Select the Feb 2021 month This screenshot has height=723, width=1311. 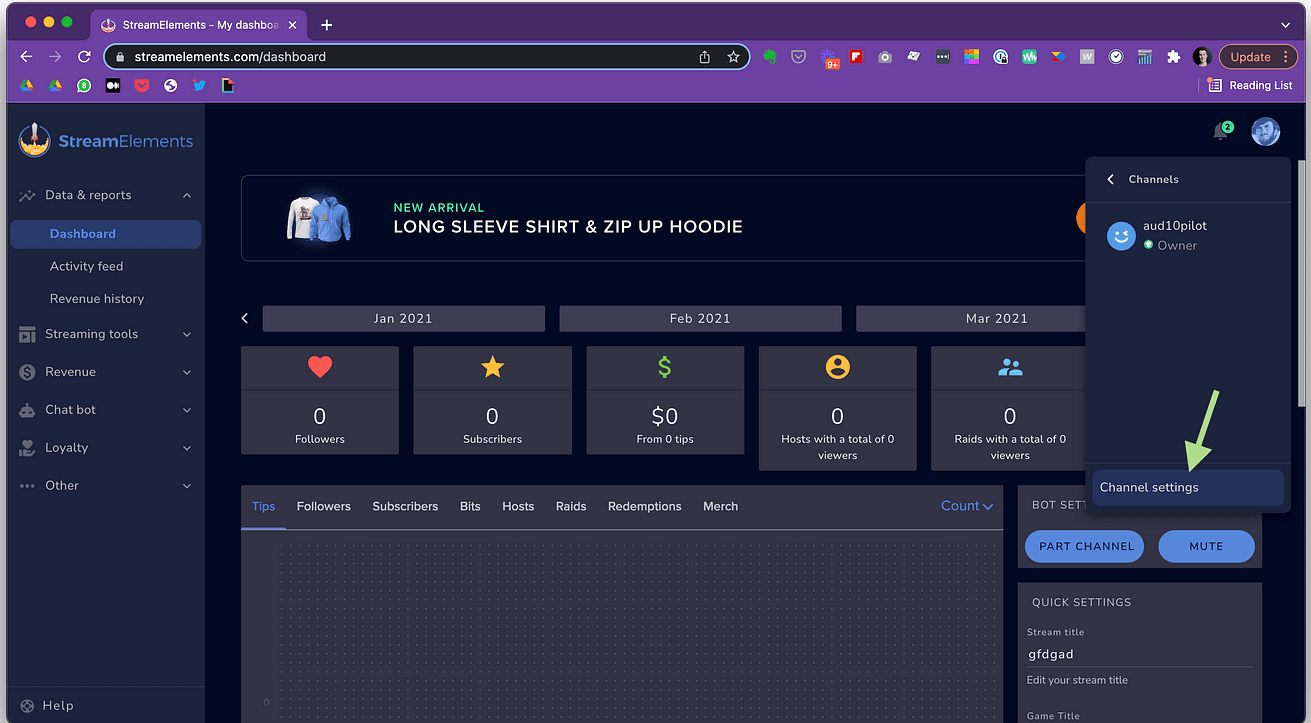pyautogui.click(x=700, y=318)
